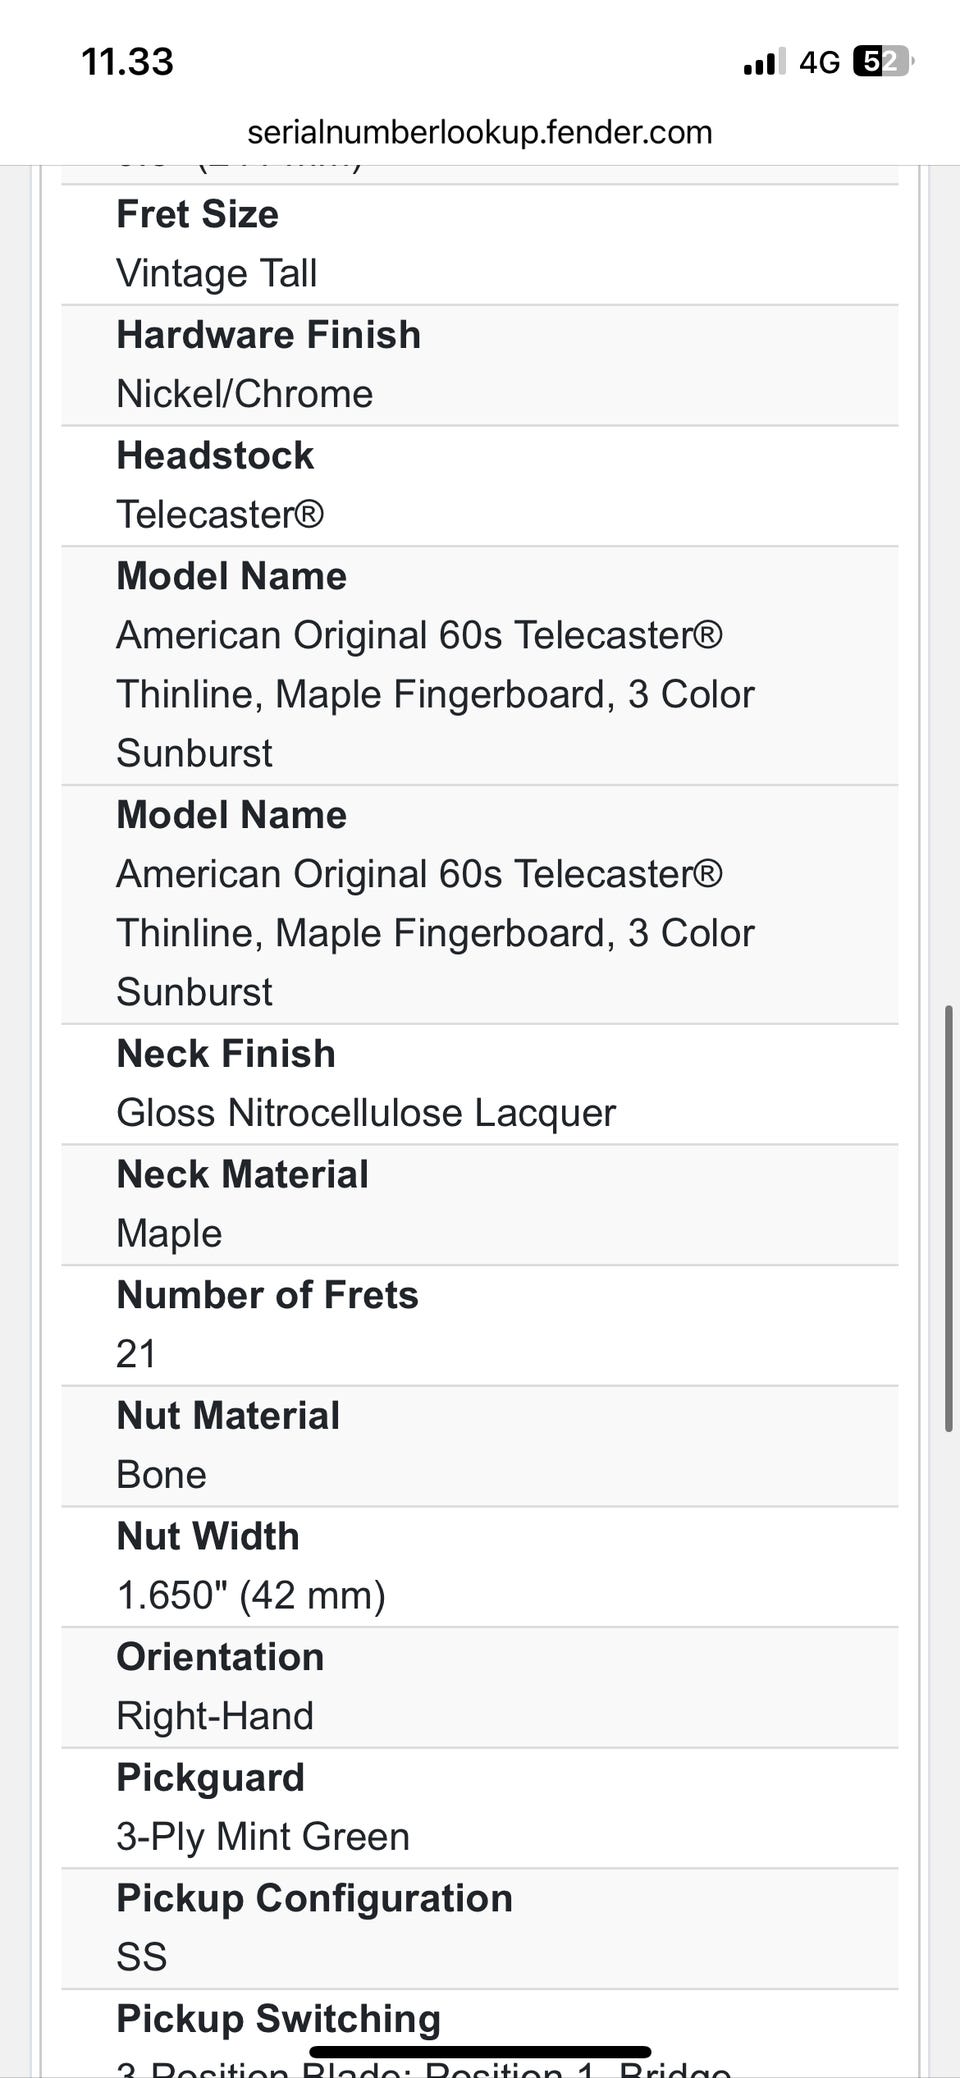Tap the Number of Frets heading
This screenshot has height=2078, width=960.
point(267,1295)
